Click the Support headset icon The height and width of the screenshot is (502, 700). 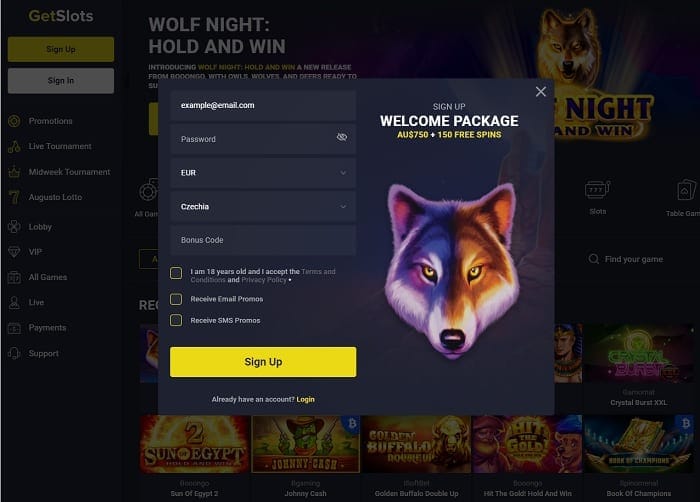tap(14, 353)
